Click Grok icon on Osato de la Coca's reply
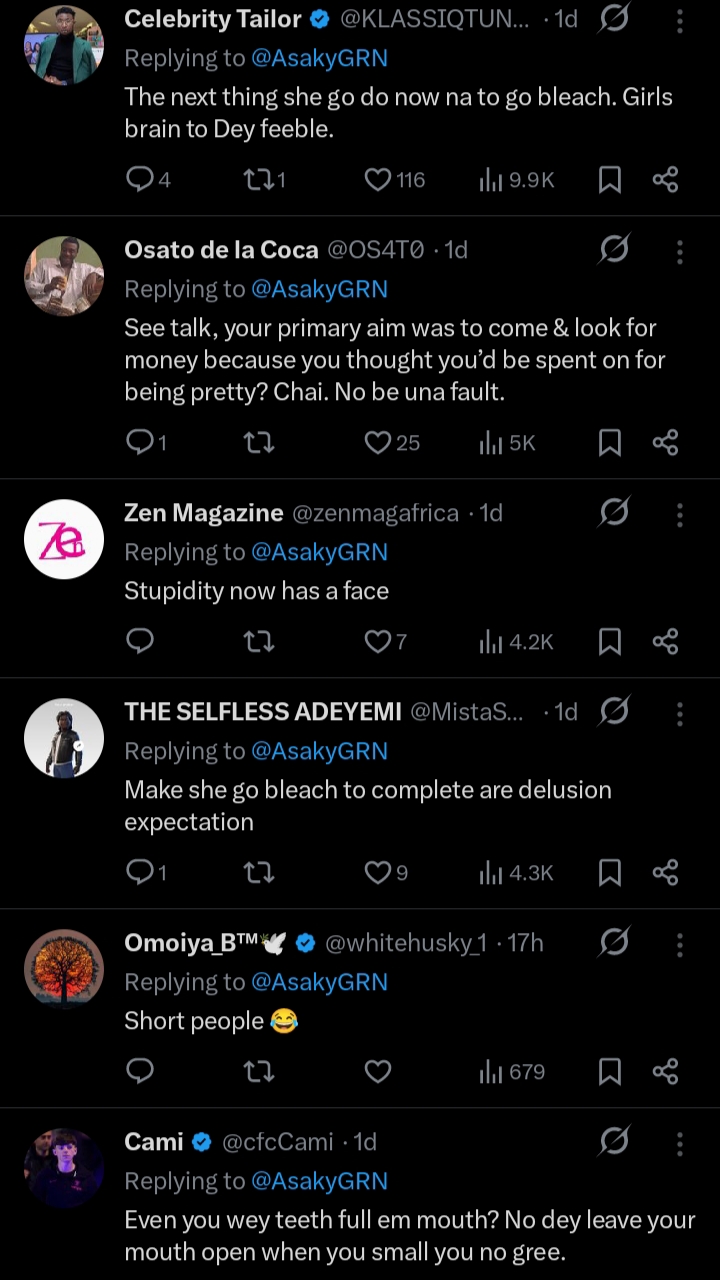The width and height of the screenshot is (720, 1280). coord(614,250)
